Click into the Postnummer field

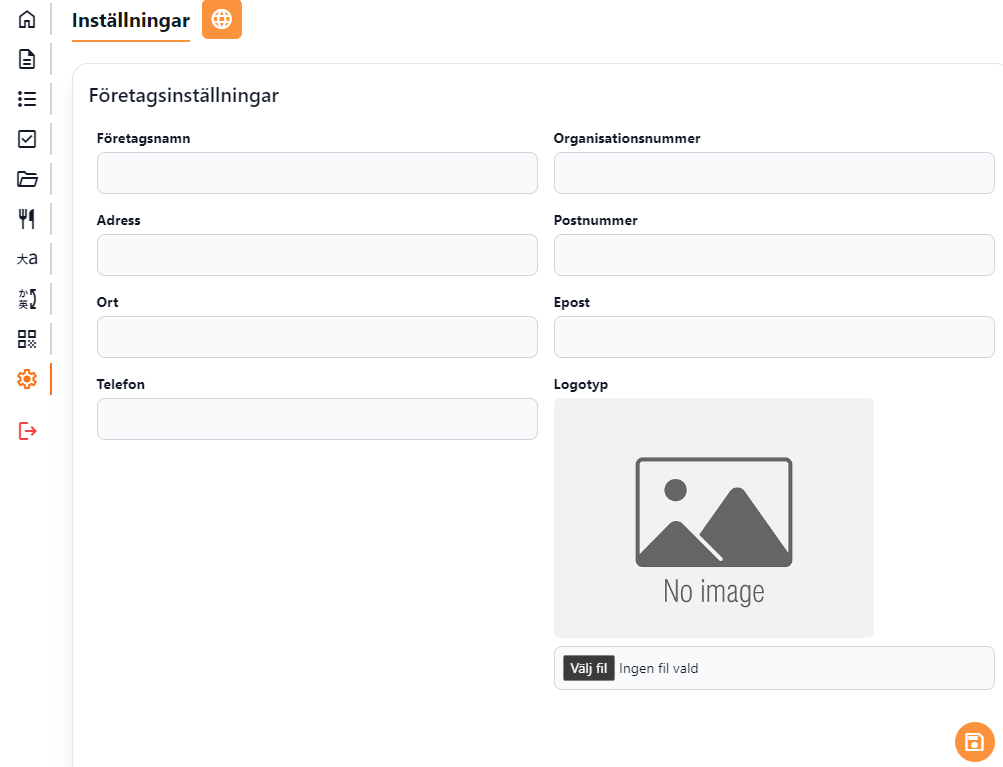774,255
